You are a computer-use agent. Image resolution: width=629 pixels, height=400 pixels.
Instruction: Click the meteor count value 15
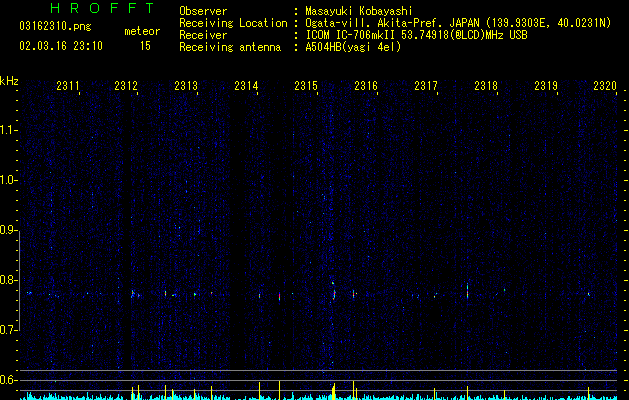(145, 46)
